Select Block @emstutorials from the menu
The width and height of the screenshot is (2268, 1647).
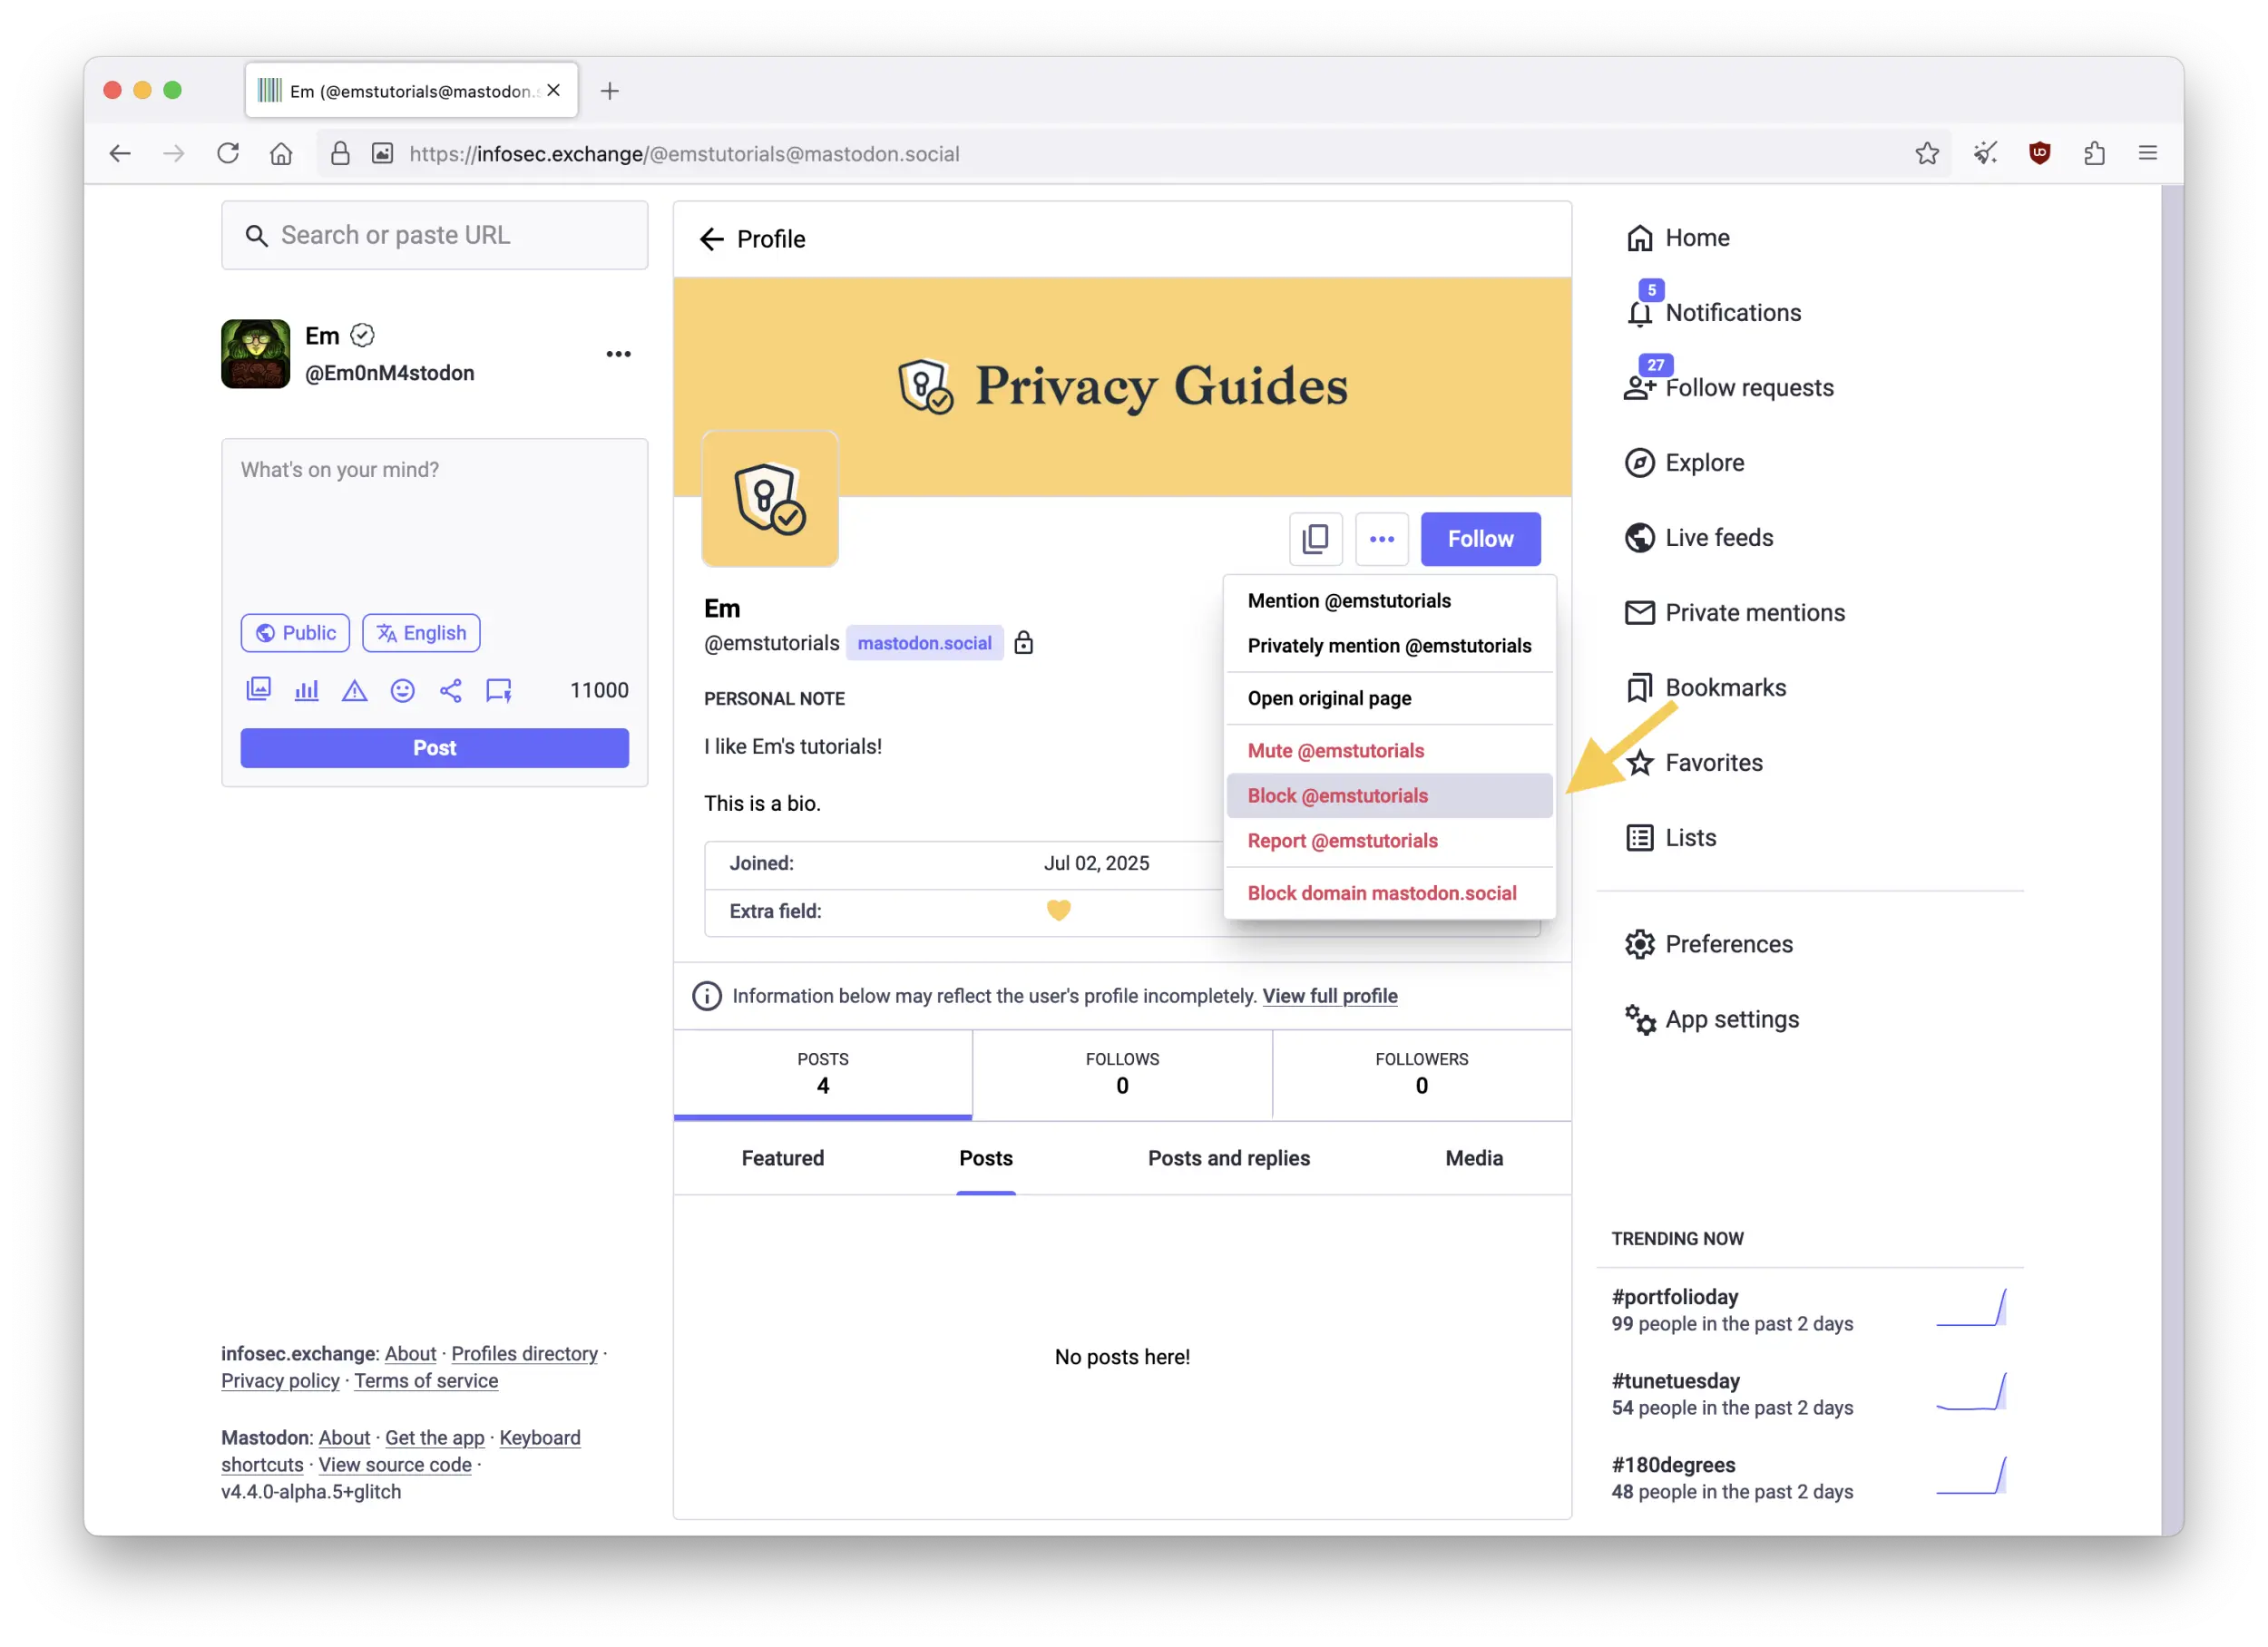(1338, 795)
